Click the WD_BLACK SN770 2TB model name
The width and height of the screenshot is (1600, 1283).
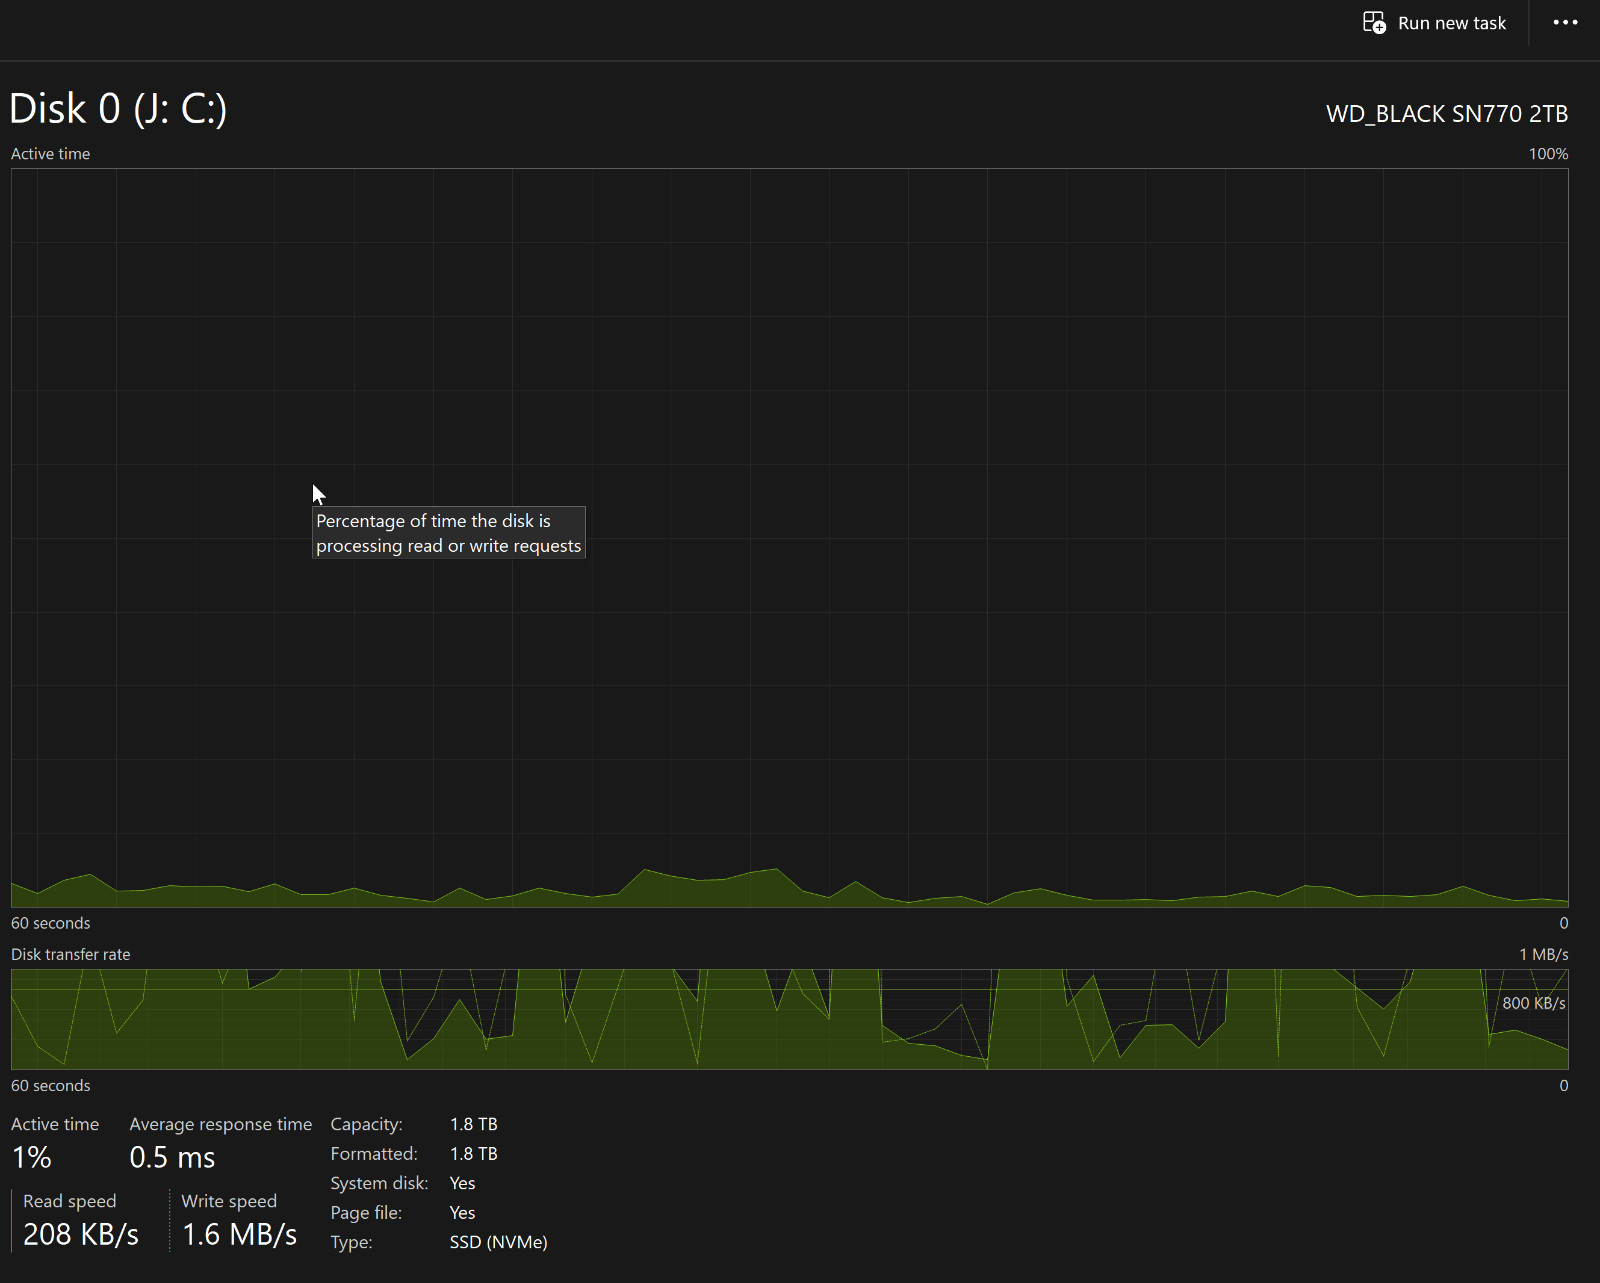[1447, 114]
